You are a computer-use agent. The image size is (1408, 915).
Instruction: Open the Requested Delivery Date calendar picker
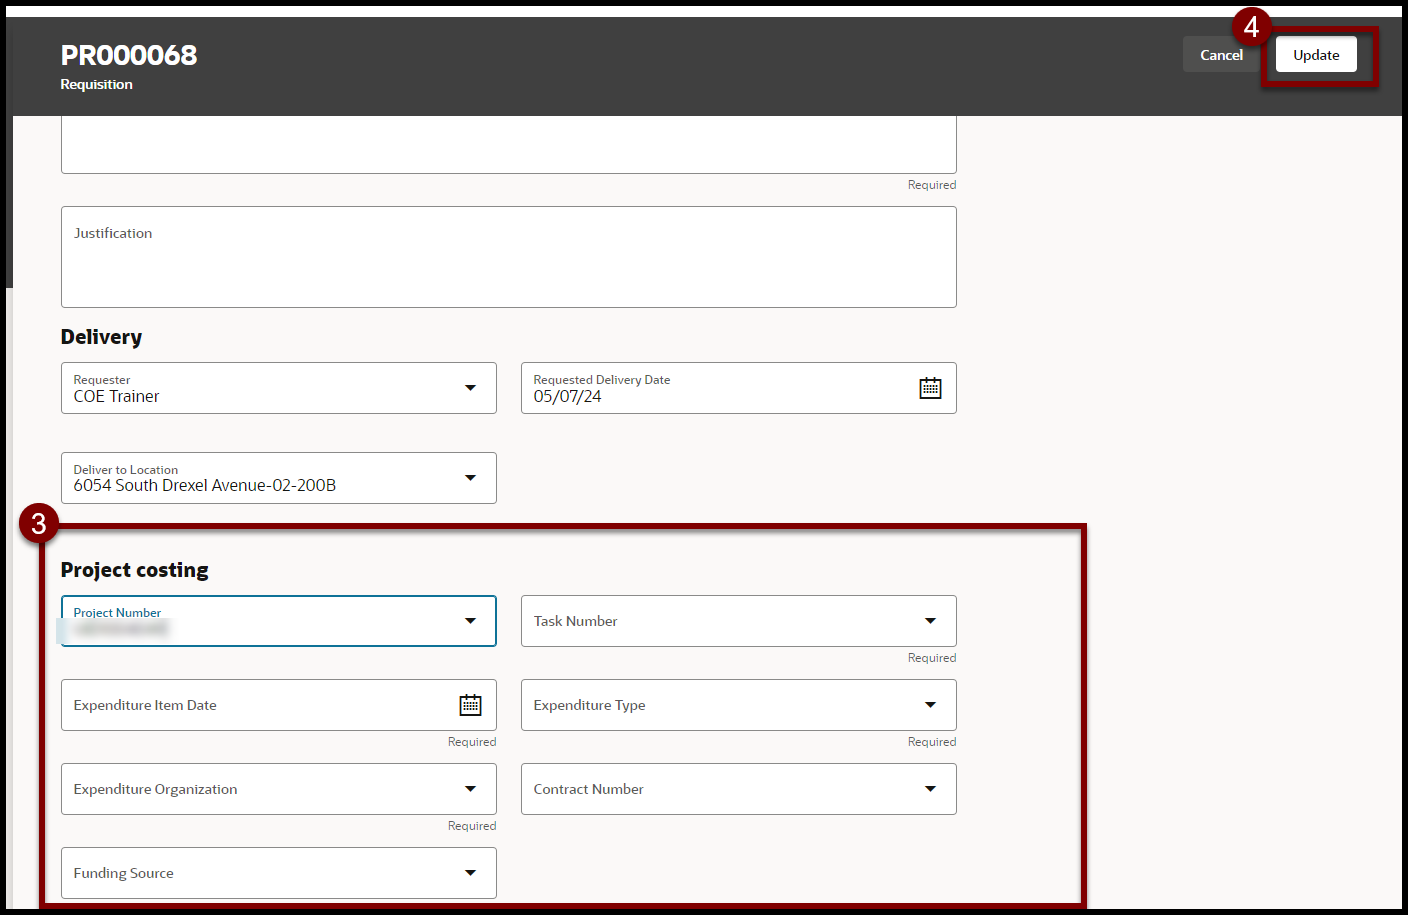click(x=930, y=388)
